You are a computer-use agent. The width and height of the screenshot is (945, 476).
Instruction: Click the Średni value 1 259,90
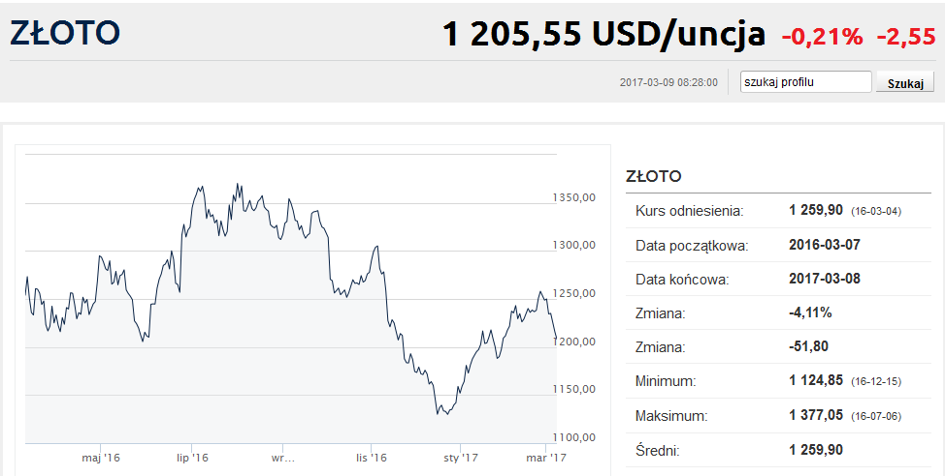[x=816, y=449]
